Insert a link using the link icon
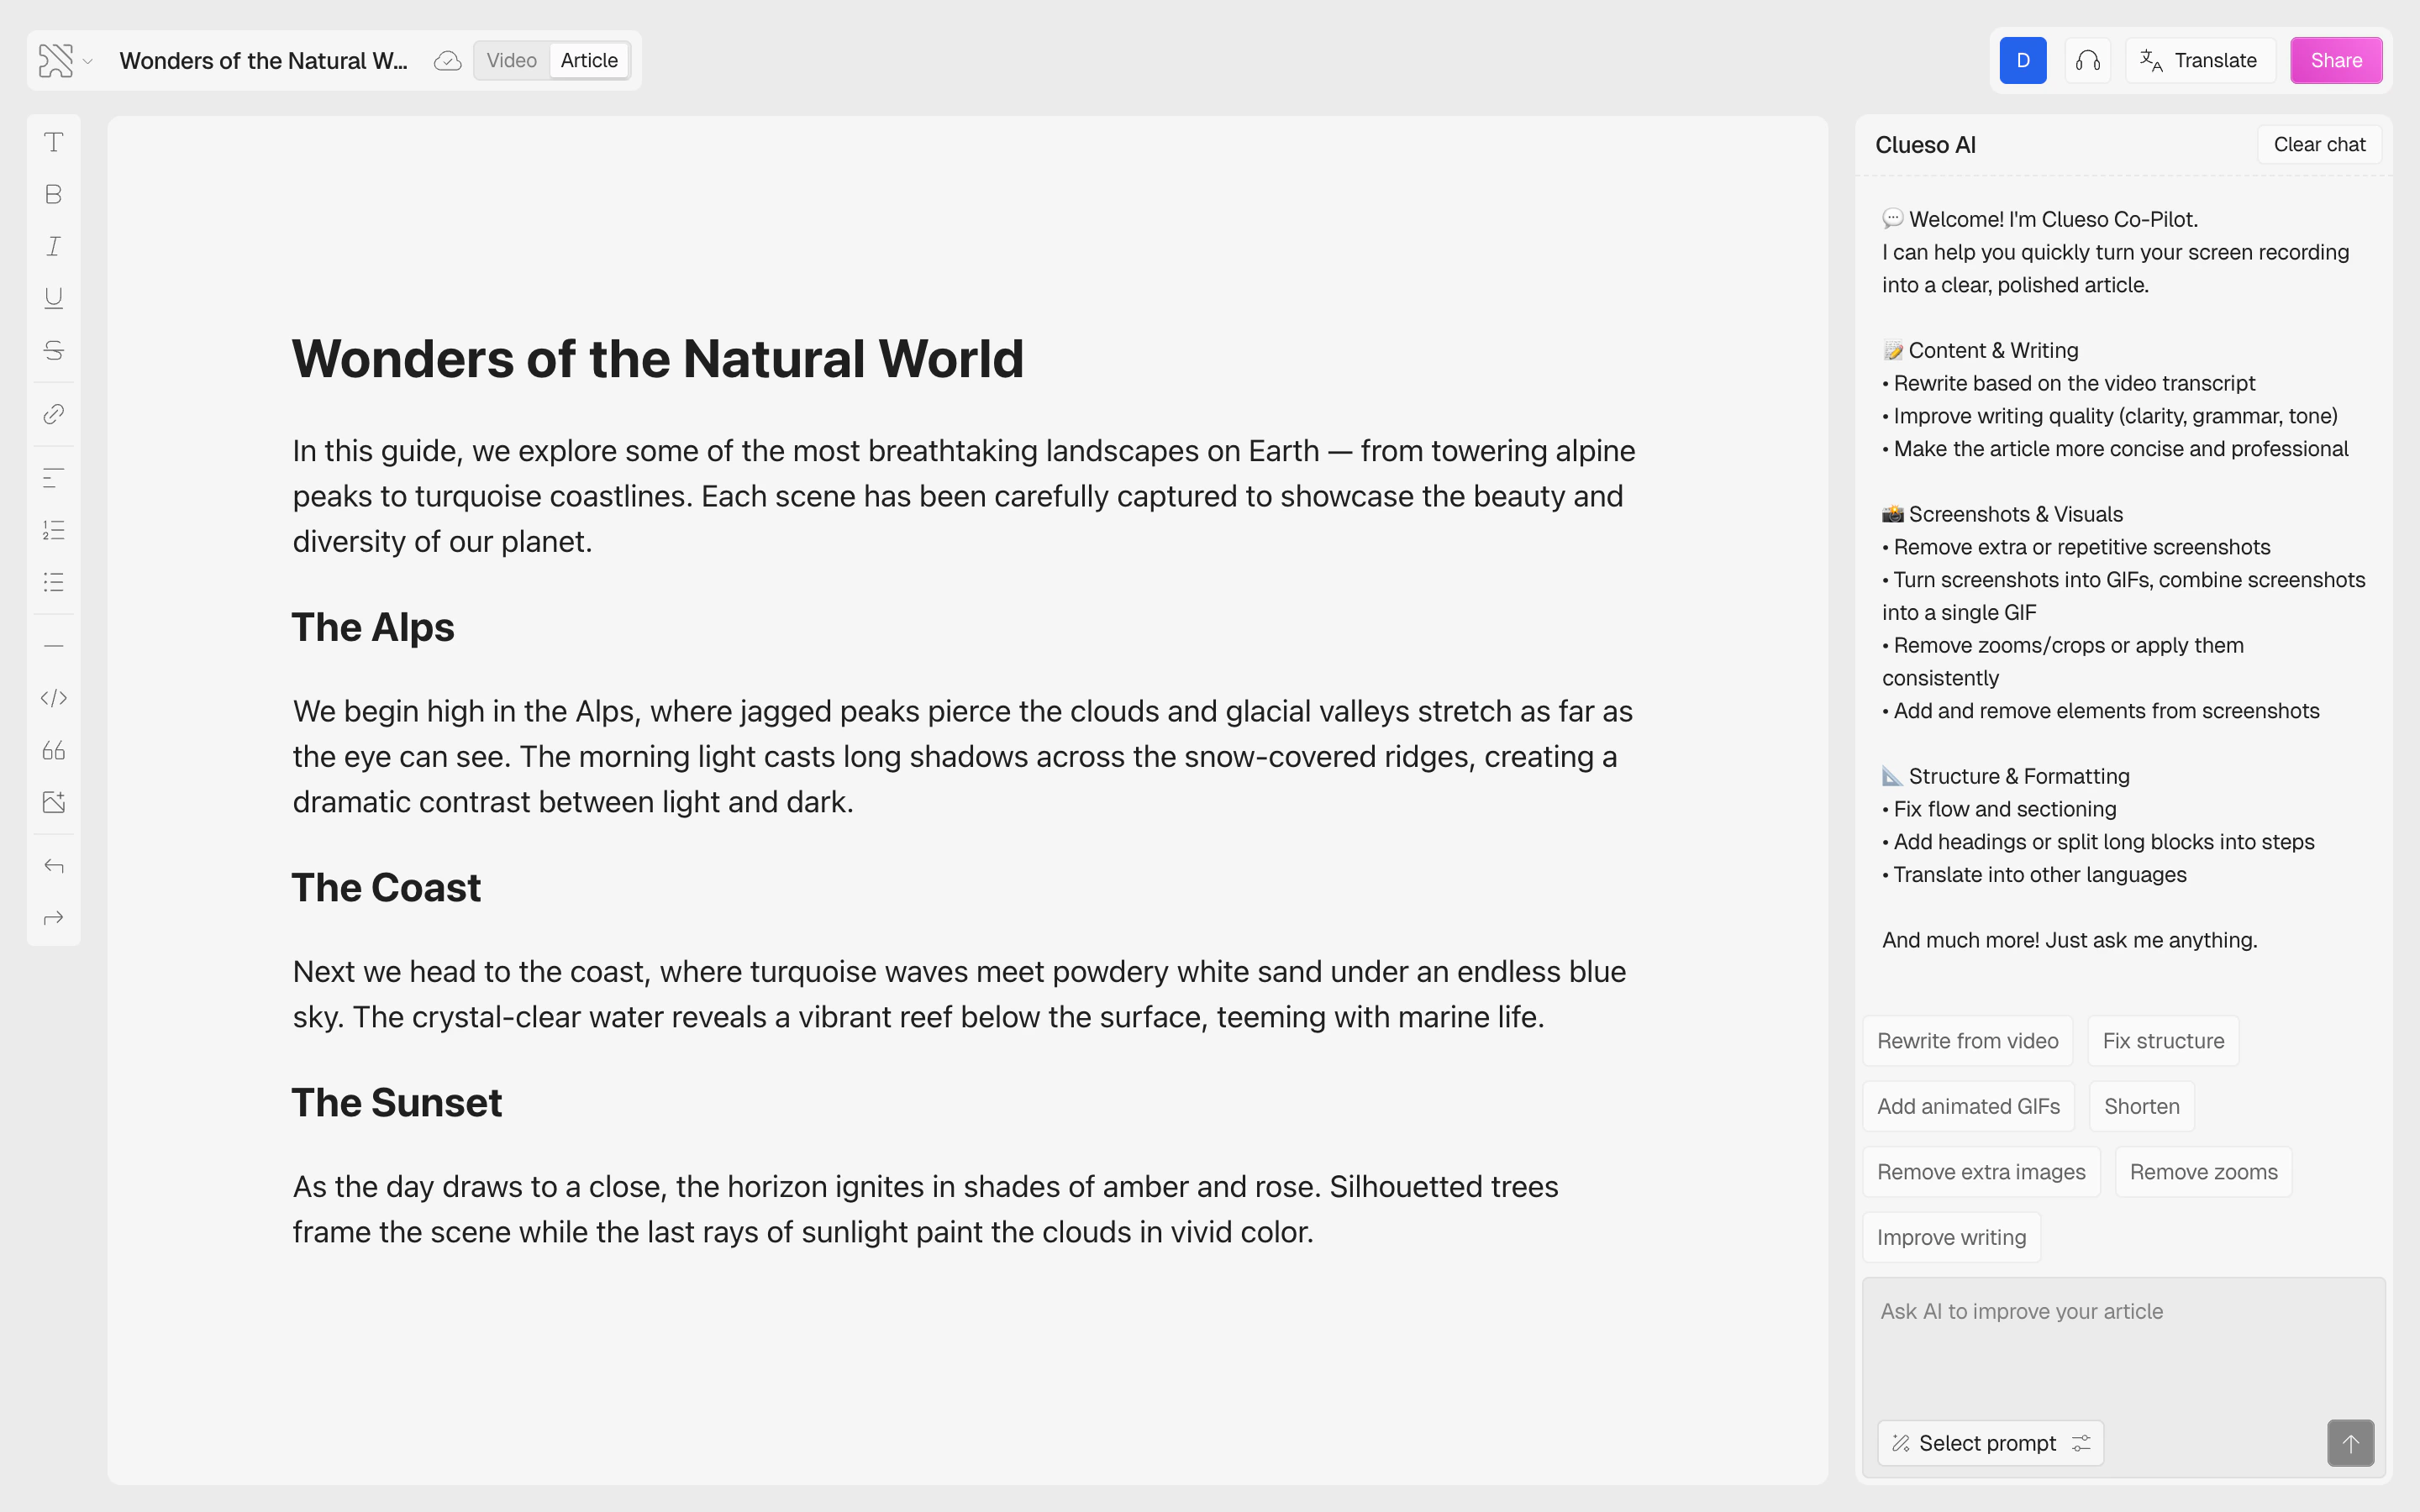 click(54, 414)
